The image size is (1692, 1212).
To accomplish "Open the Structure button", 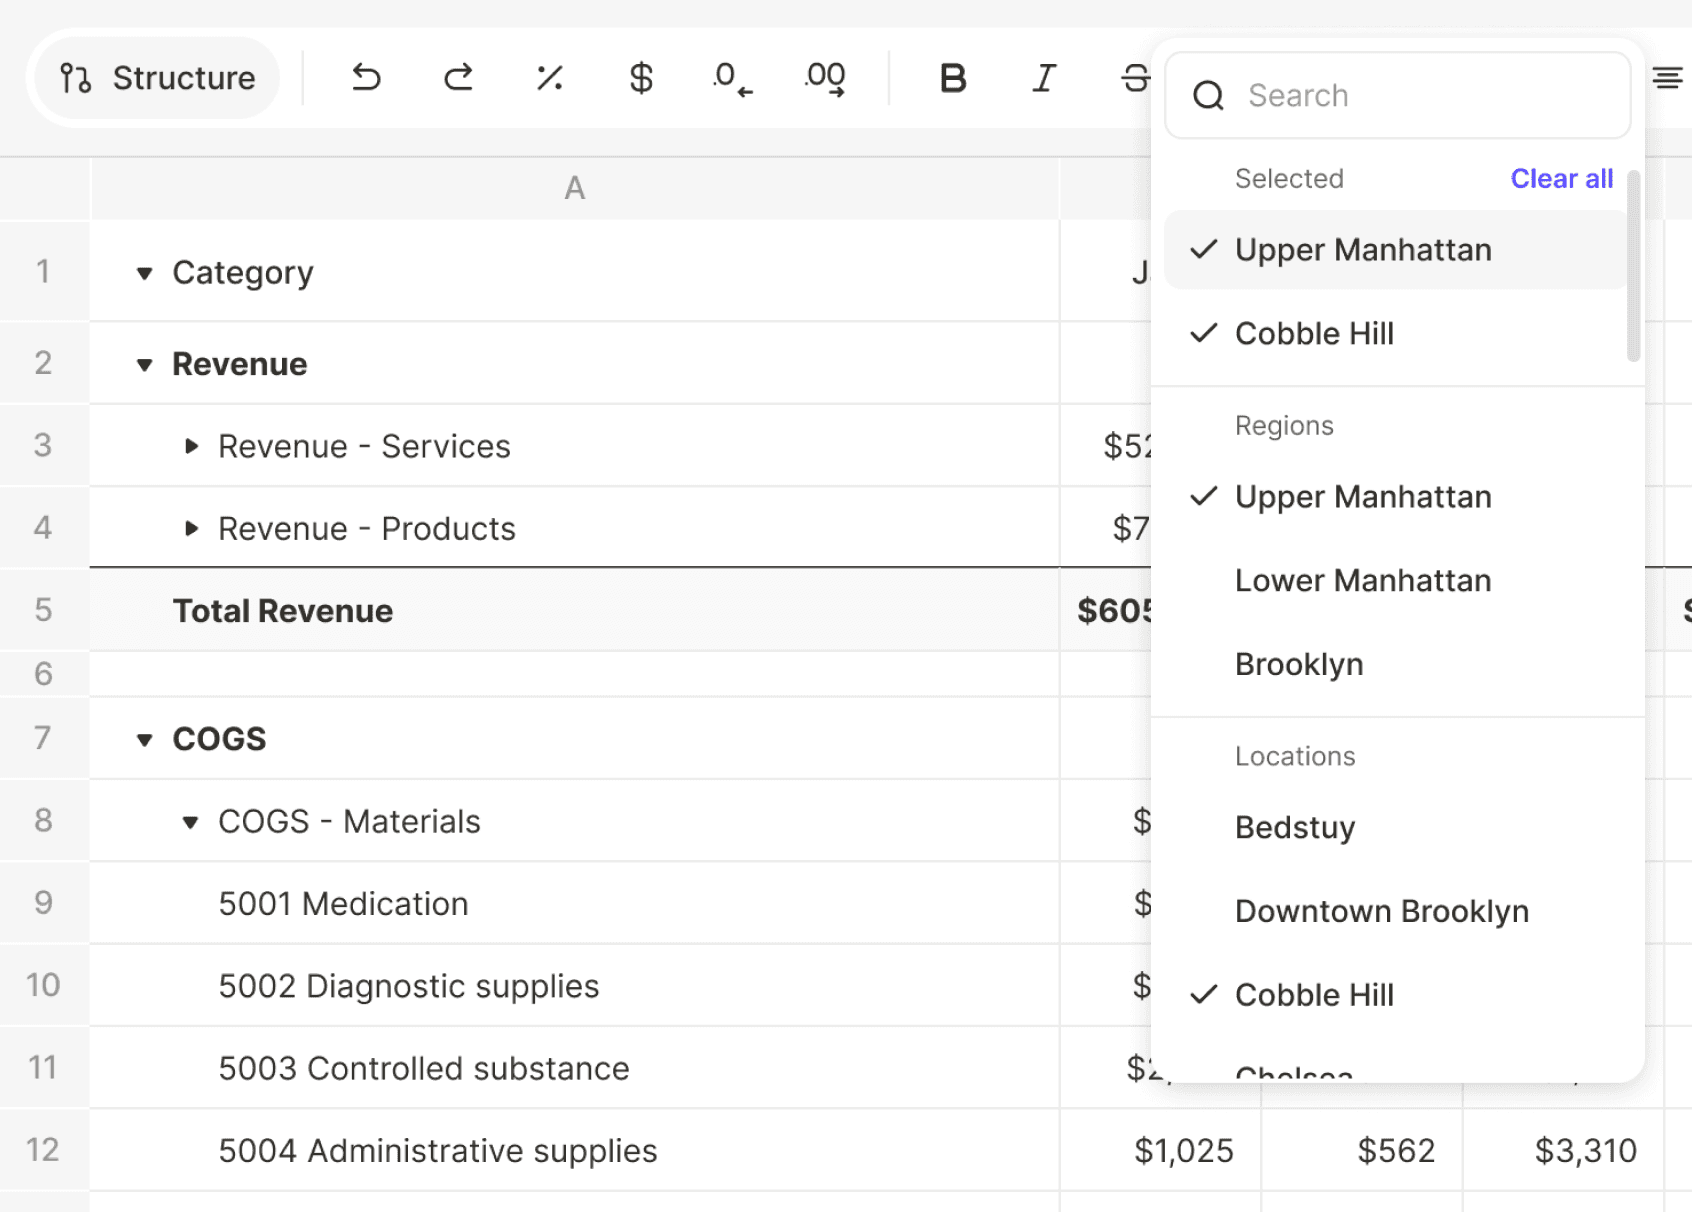I will point(158,78).
